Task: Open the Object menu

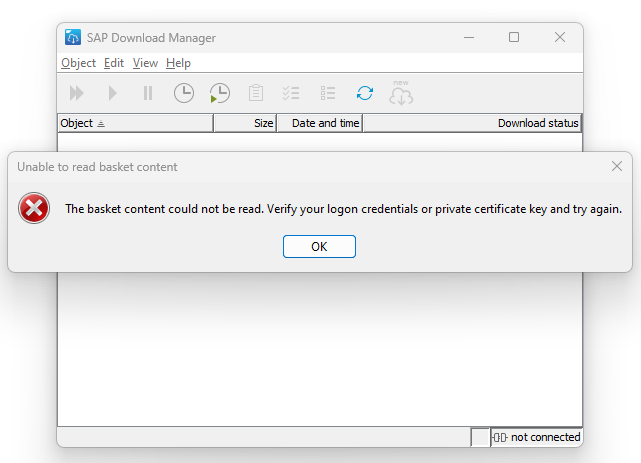Action: tap(78, 63)
